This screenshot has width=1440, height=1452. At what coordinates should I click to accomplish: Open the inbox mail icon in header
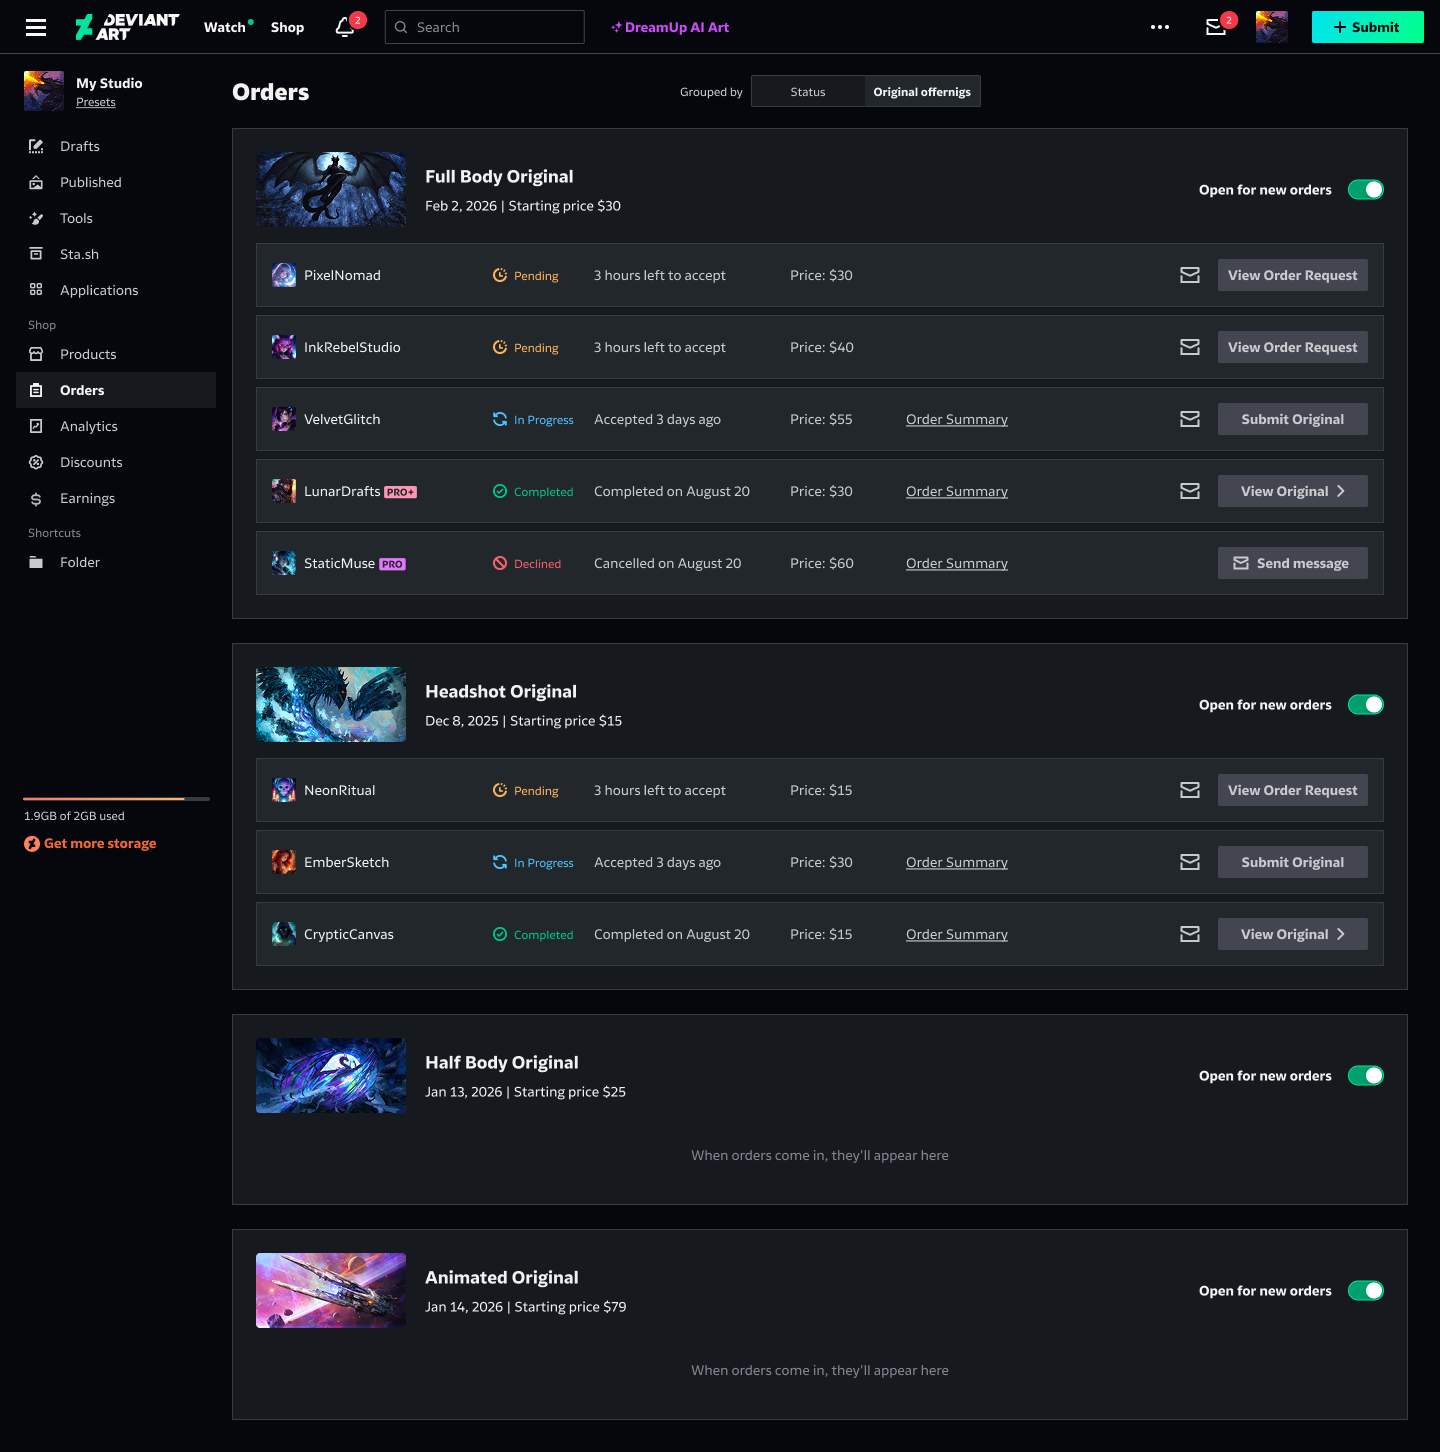(x=1216, y=27)
